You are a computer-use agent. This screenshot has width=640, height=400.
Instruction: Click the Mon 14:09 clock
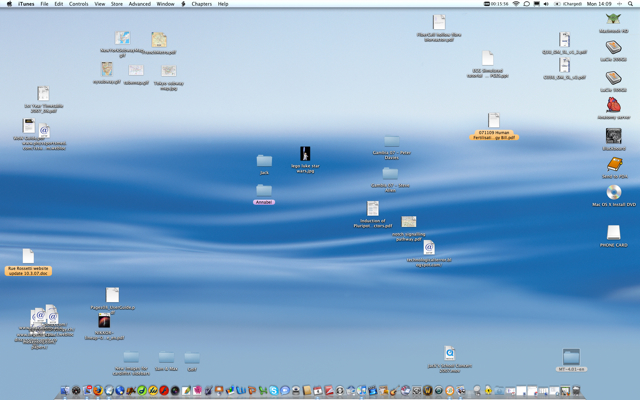tap(599, 4)
